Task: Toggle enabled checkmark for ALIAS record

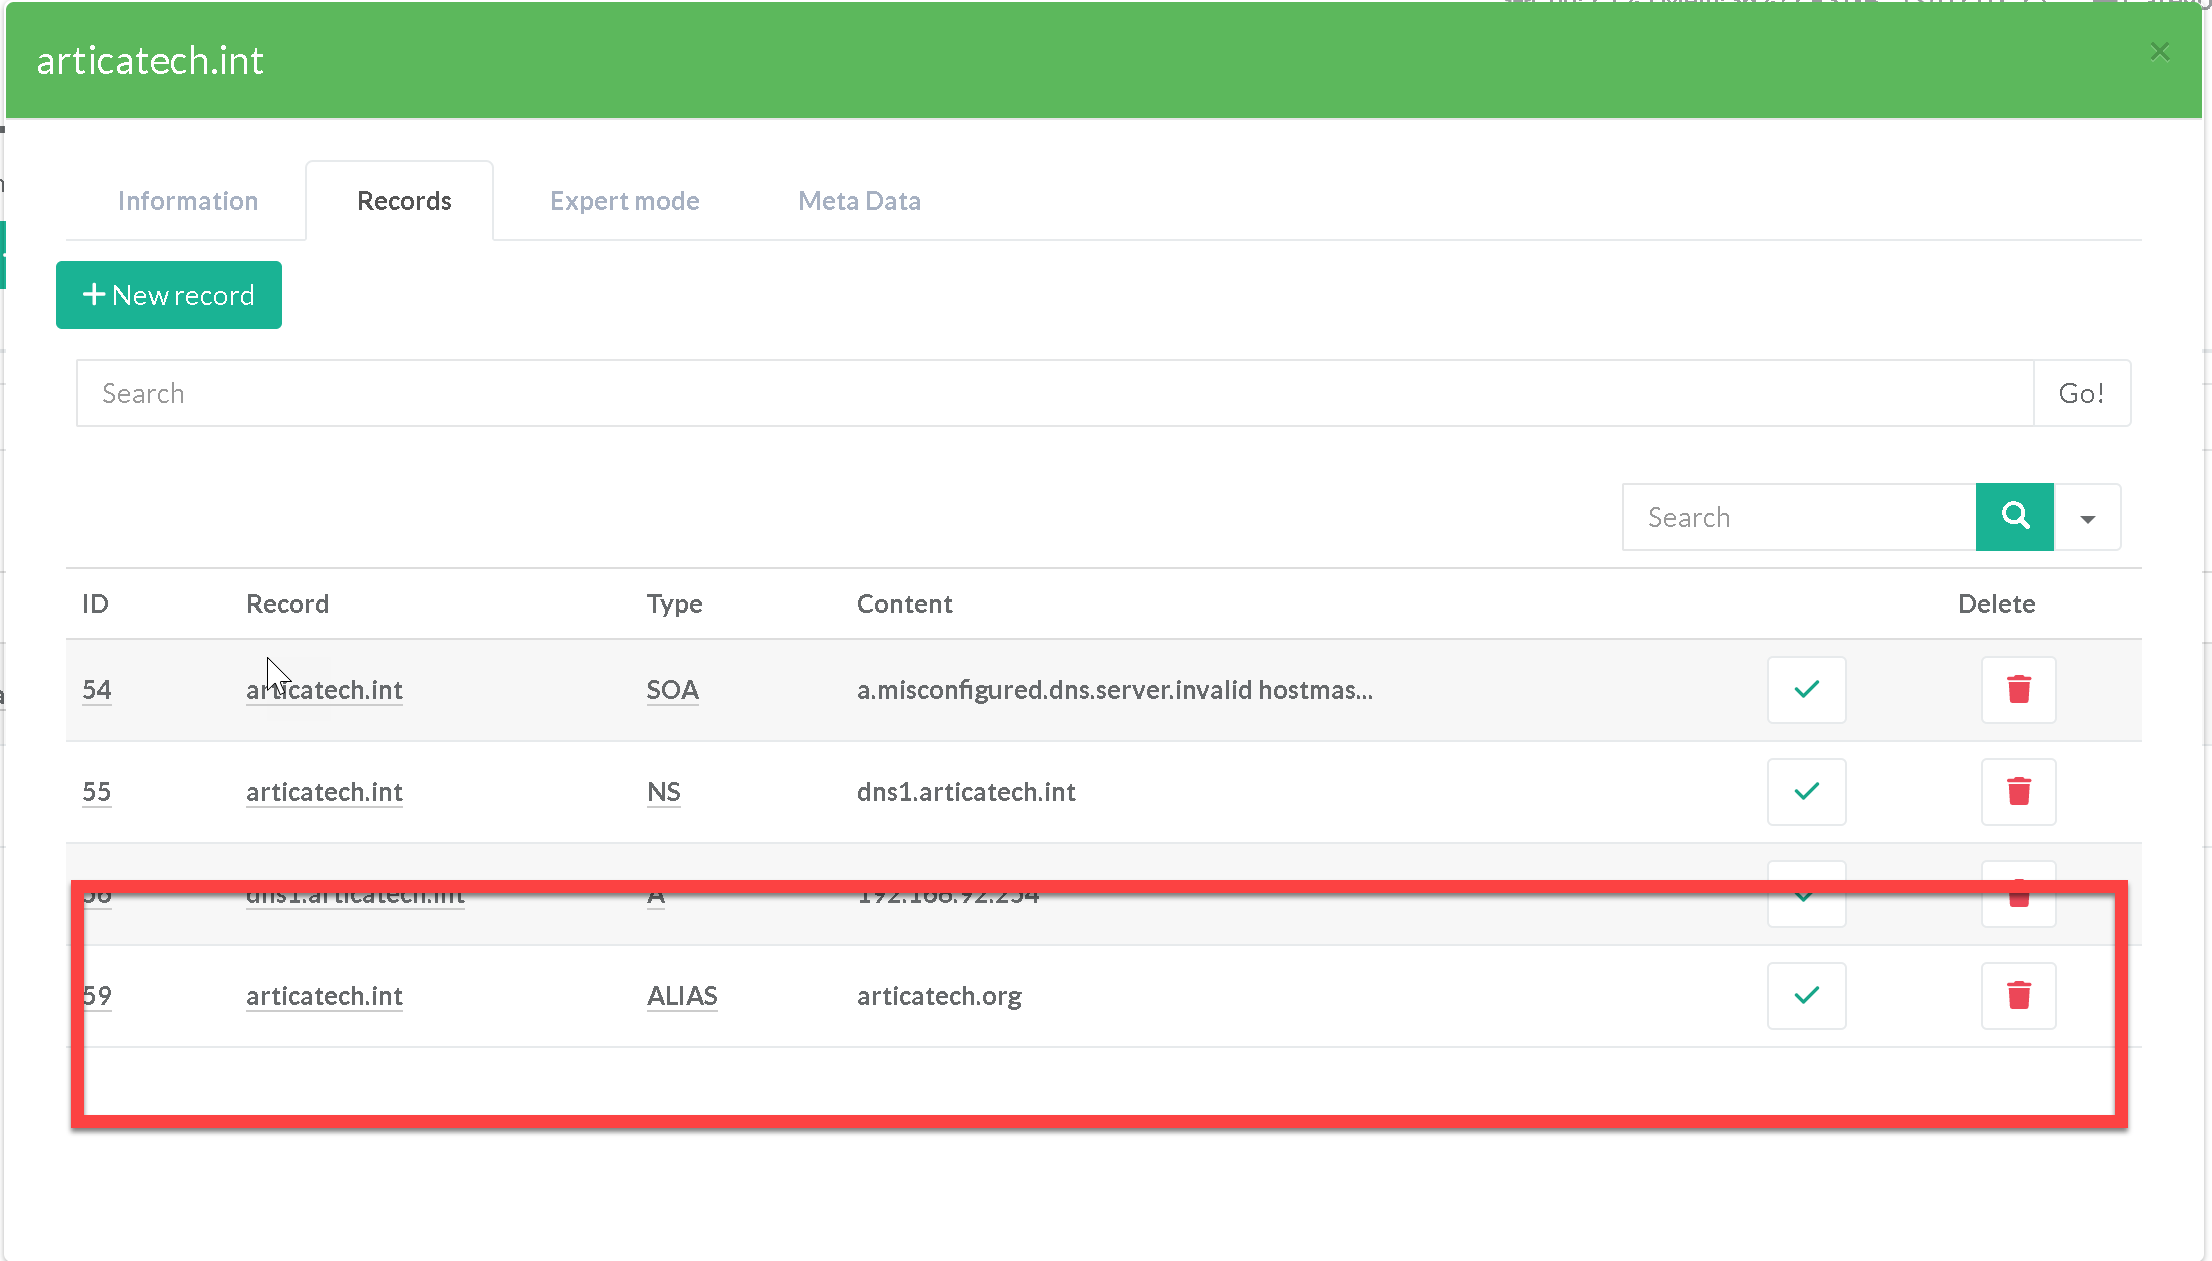Action: (1806, 995)
